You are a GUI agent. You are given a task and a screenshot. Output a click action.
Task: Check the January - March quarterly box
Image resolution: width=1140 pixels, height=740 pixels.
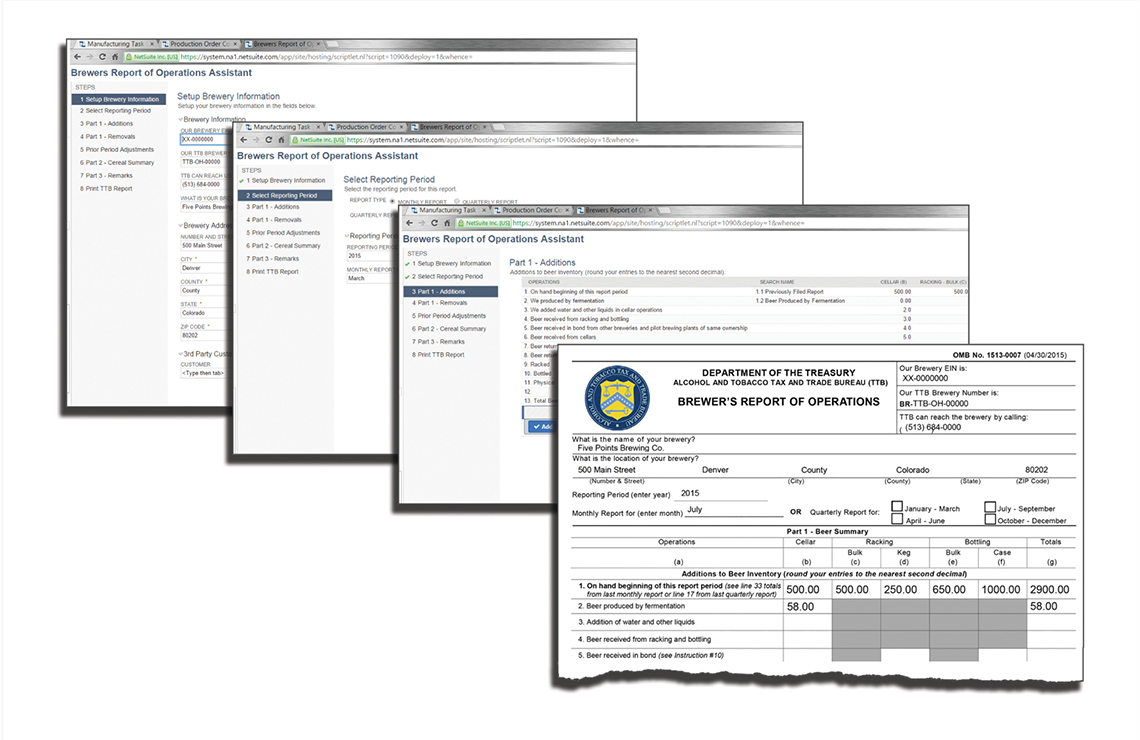(896, 507)
